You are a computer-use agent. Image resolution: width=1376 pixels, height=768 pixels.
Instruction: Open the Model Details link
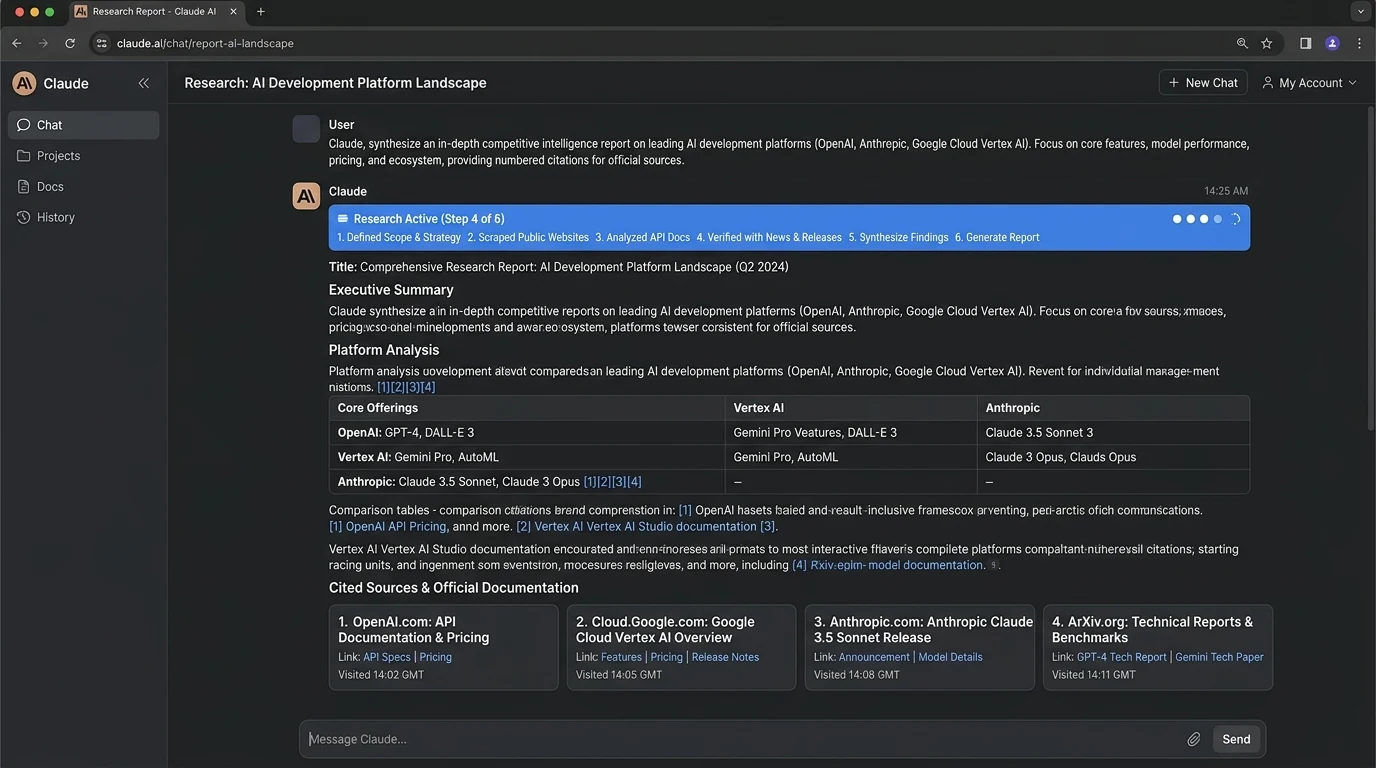pyautogui.click(x=951, y=657)
